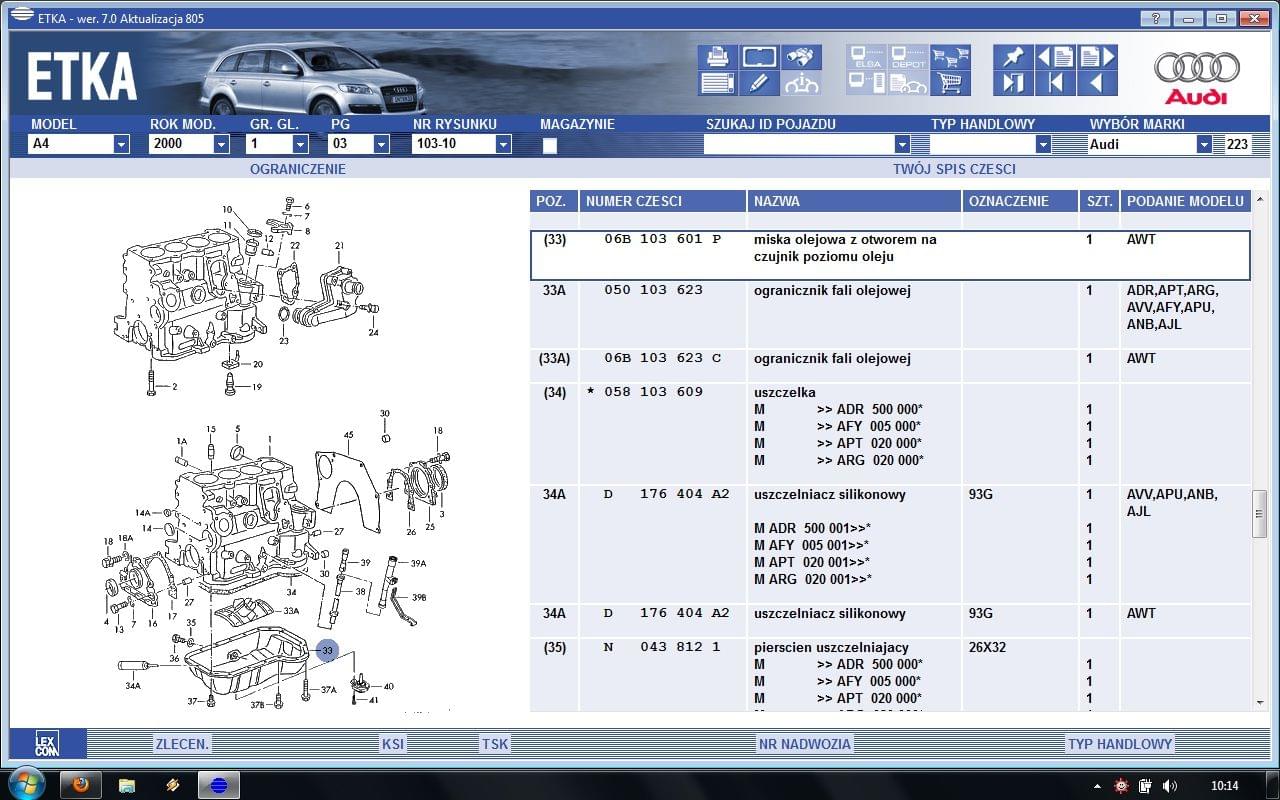Go to next page with right-arrow document icon

point(1097,57)
